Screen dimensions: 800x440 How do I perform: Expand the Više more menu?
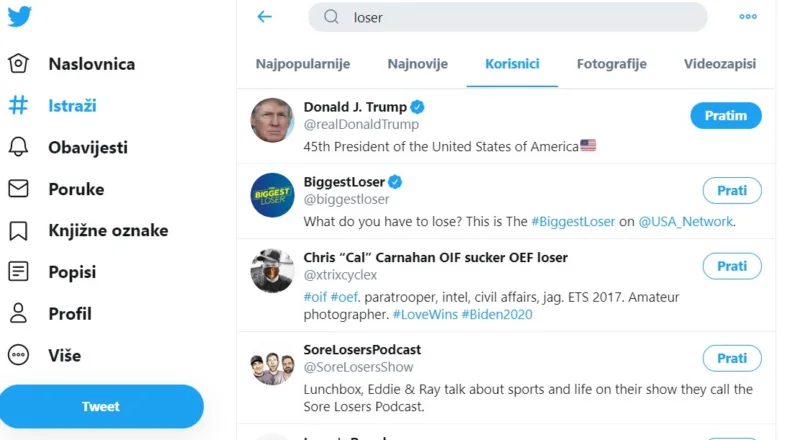pos(18,355)
